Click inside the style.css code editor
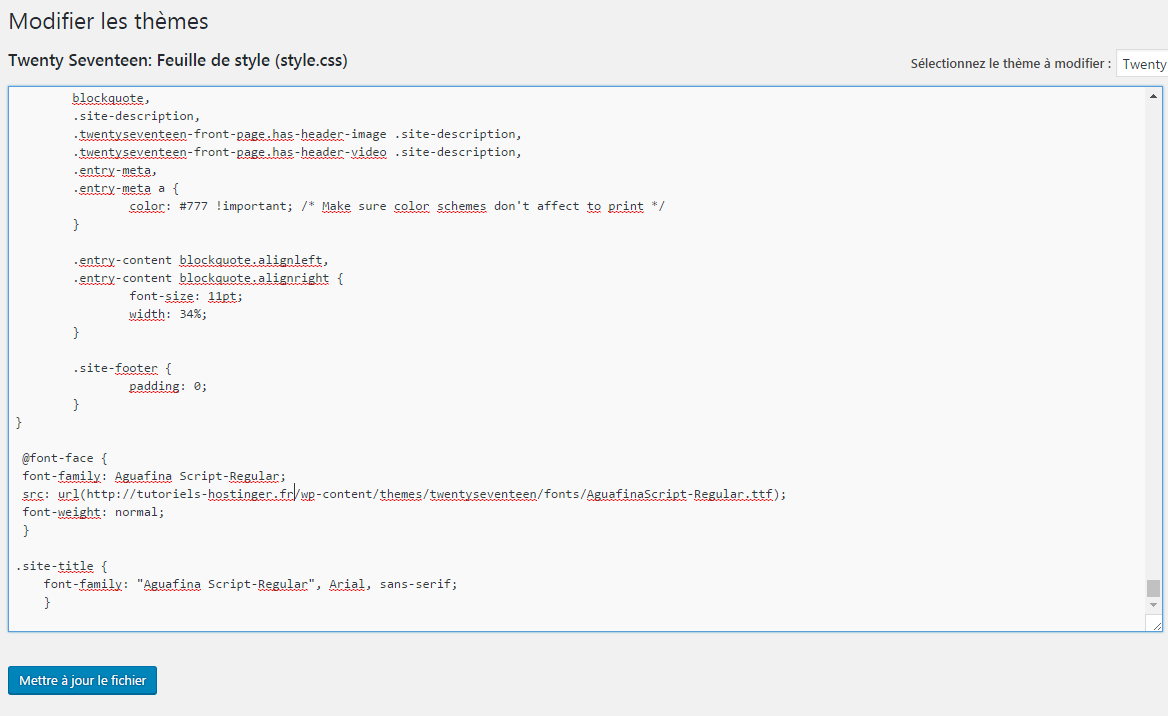The image size is (1168, 716). click(x=500, y=430)
